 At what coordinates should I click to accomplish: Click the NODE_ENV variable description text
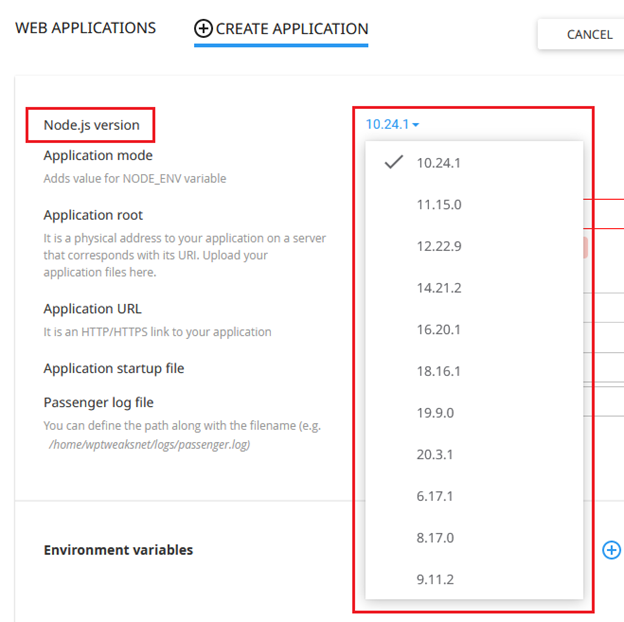tap(135, 178)
